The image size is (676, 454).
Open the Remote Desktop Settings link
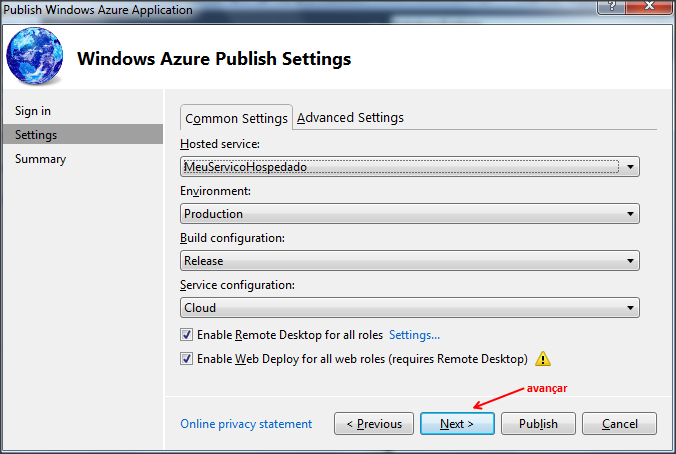click(x=414, y=335)
